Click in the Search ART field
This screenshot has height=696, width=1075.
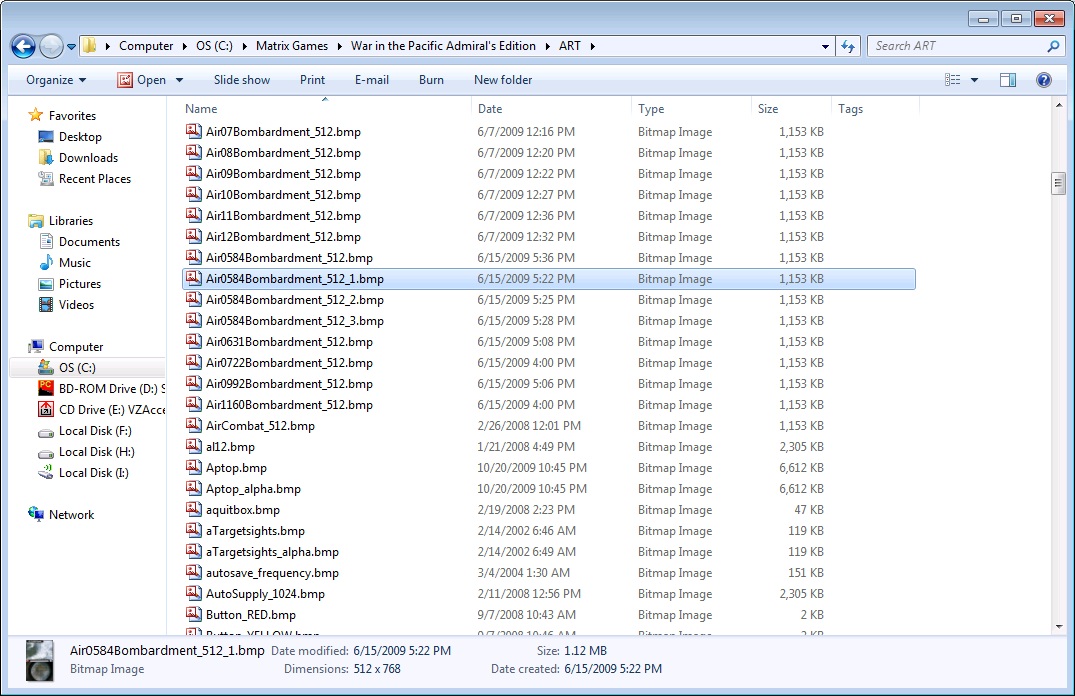960,46
